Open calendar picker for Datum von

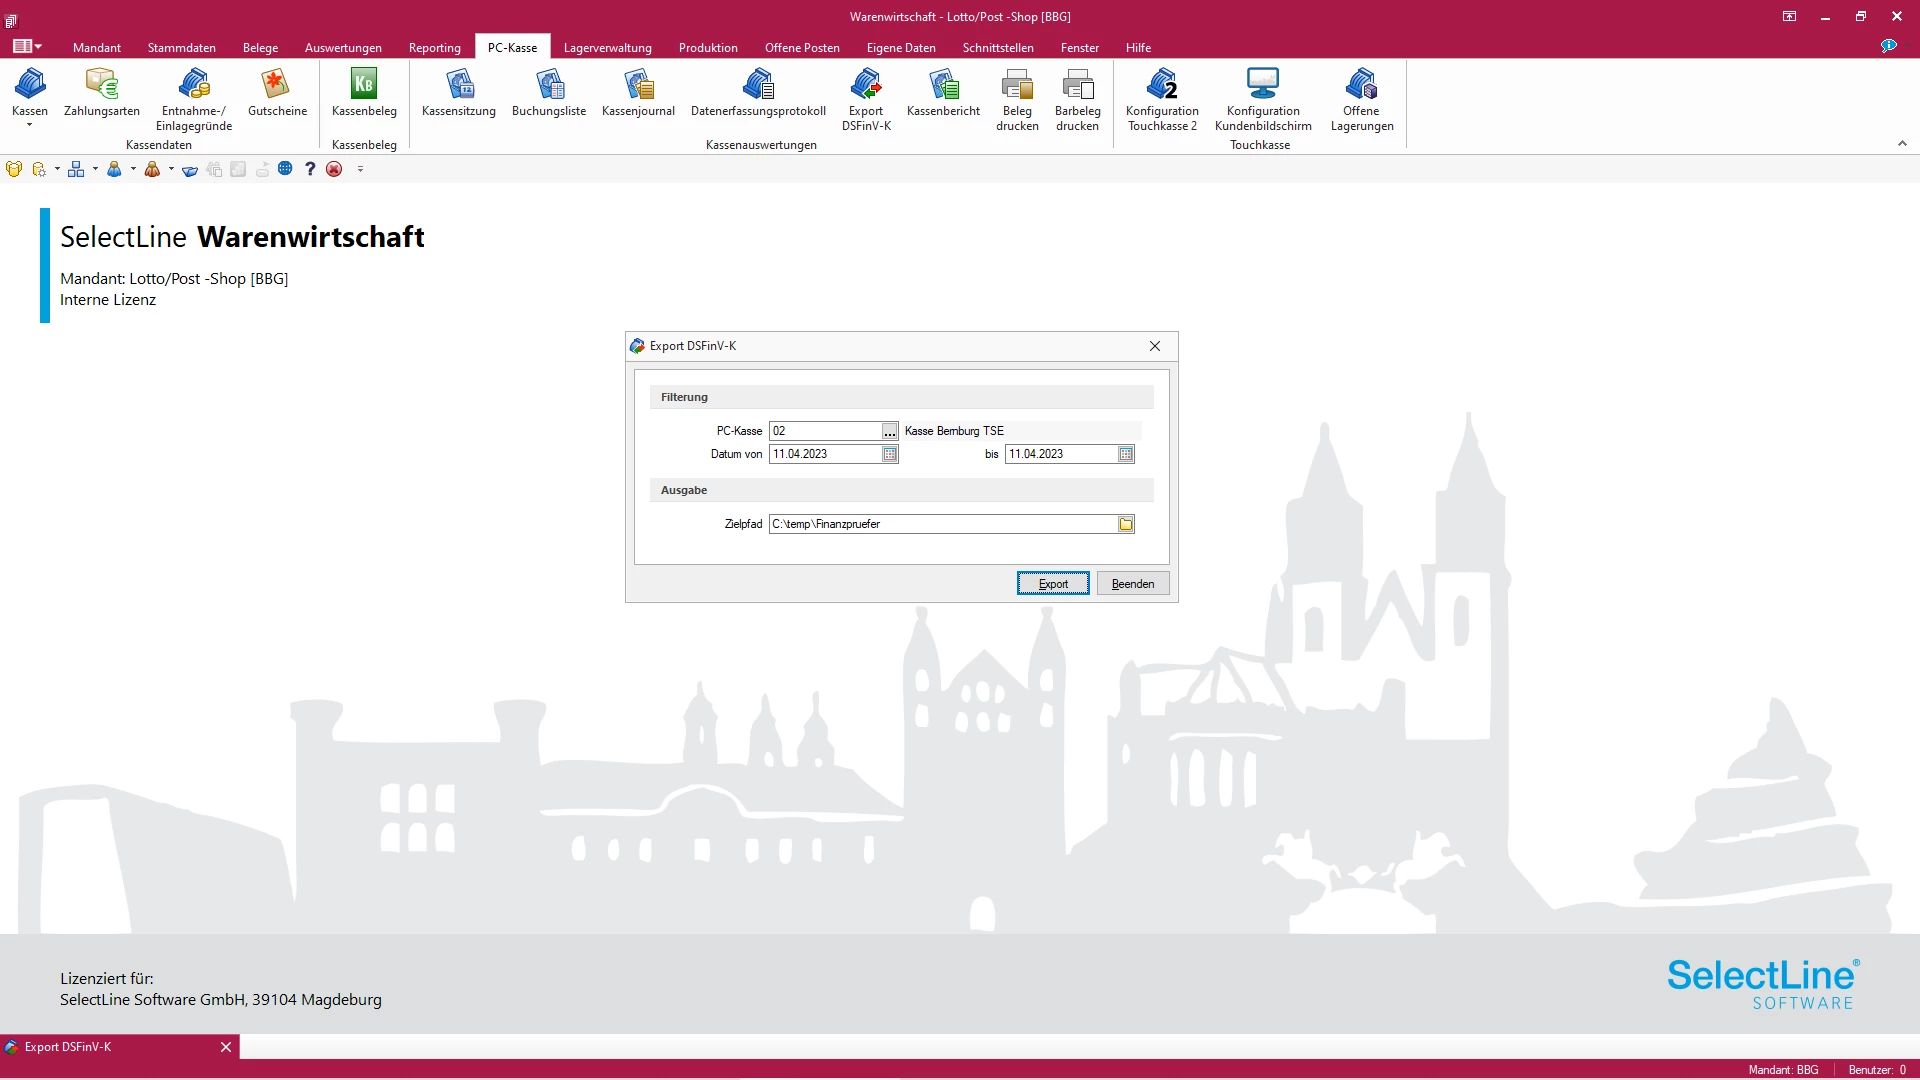[x=890, y=454]
